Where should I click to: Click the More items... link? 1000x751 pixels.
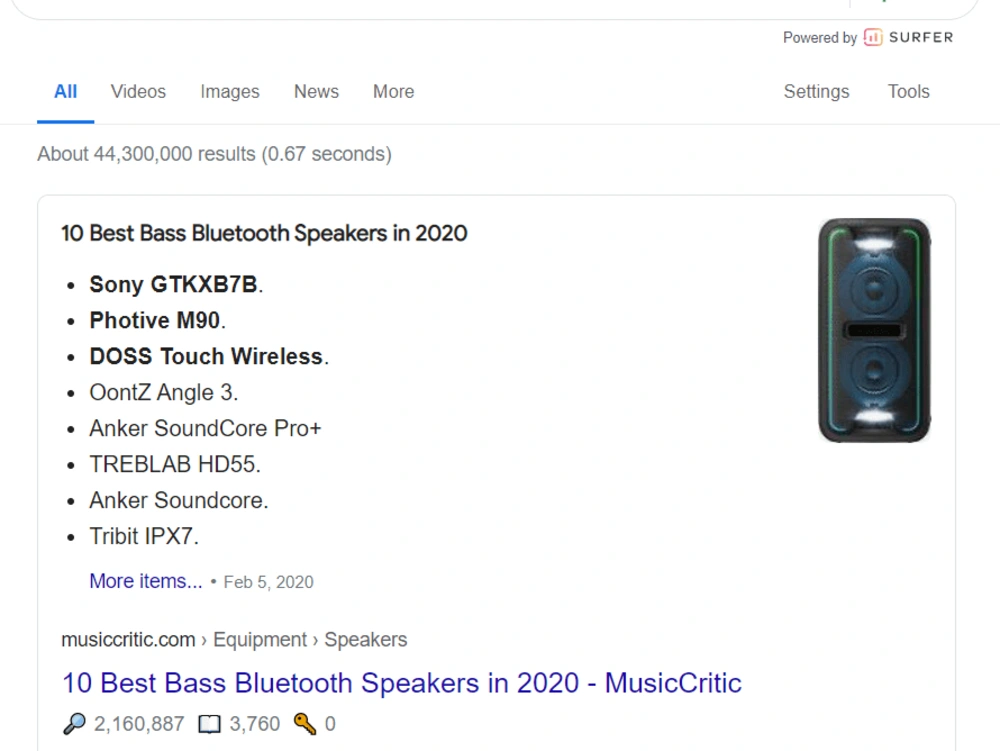(x=145, y=581)
